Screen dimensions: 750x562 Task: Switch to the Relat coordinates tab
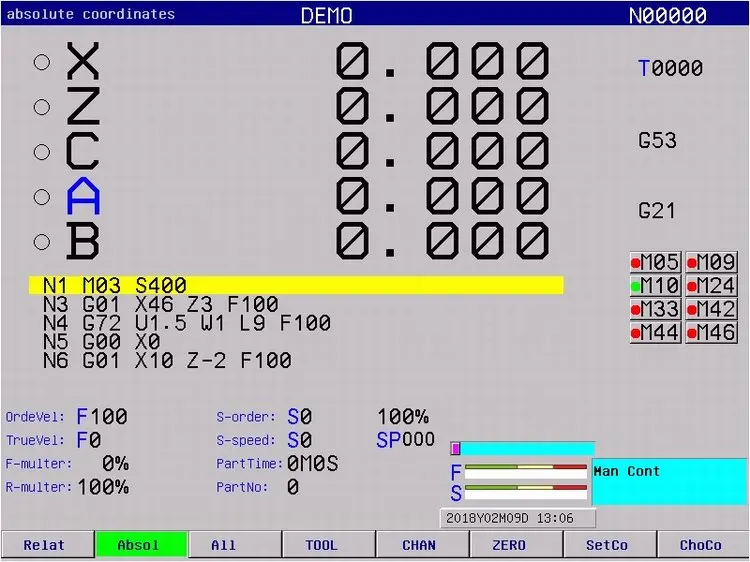[45, 545]
